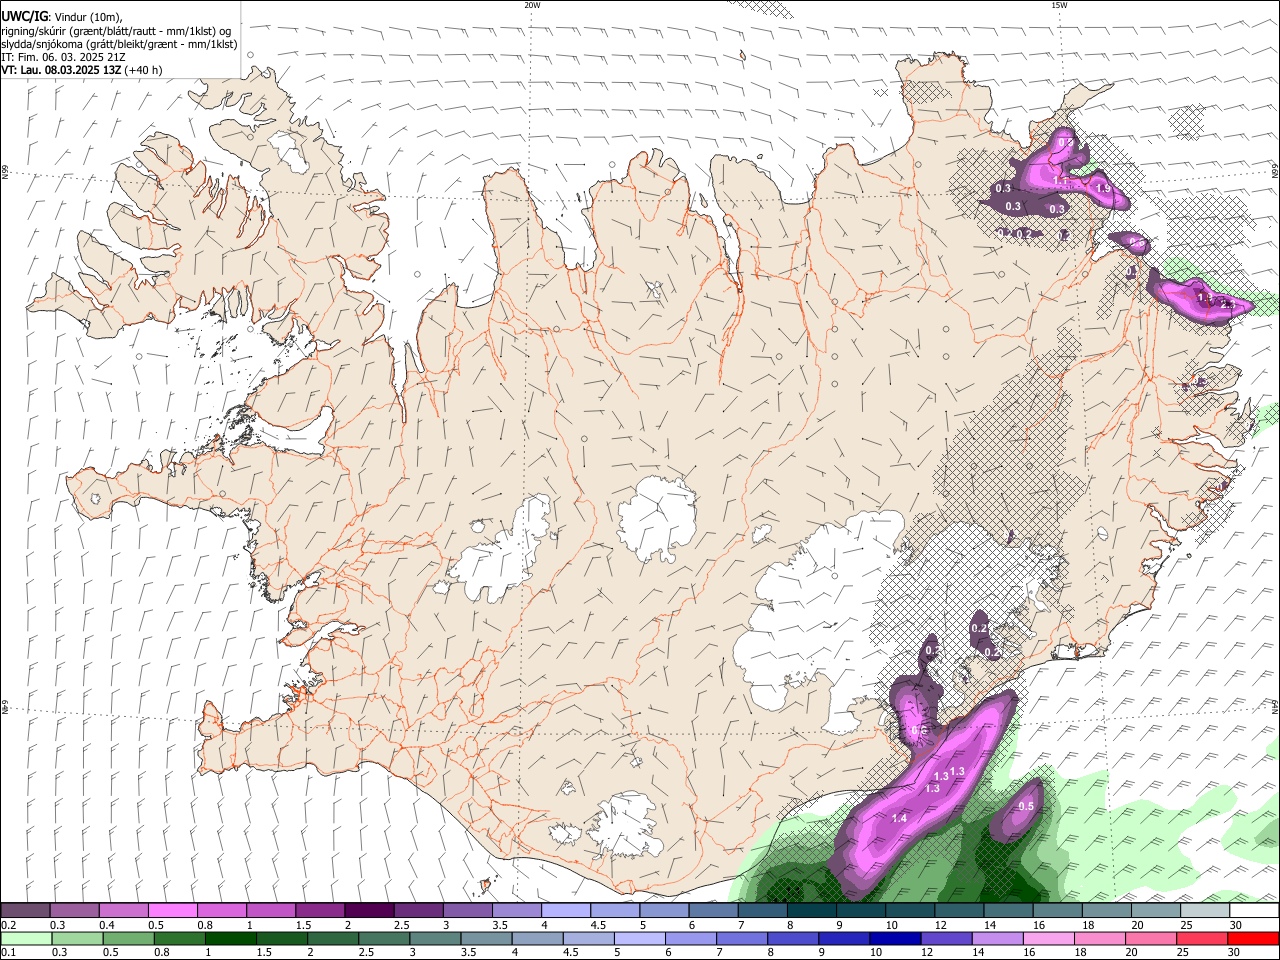Pick the deep navy swatch between 10 and 12, lower row
1280x960 pixels.
tap(895, 938)
